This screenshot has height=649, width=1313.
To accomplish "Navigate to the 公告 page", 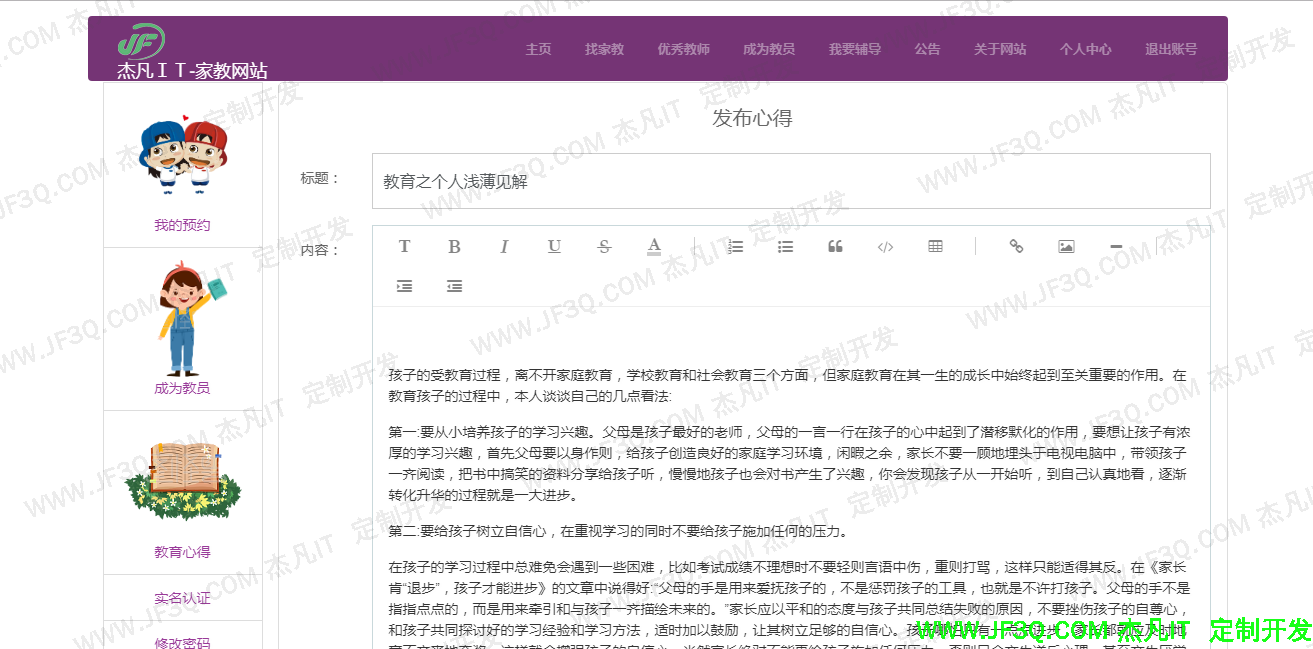I will tap(927, 48).
